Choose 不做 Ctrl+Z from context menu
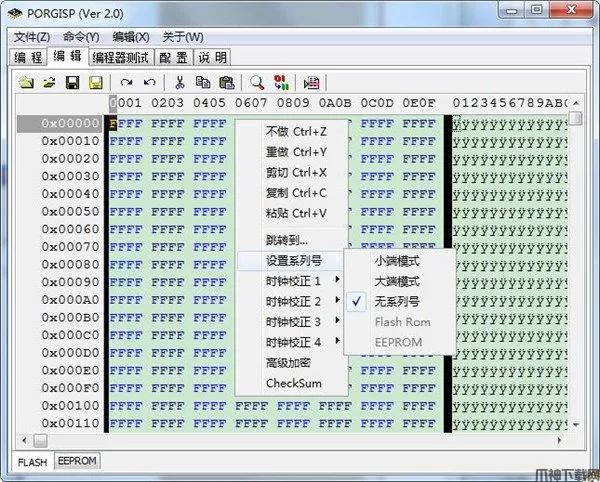 pyautogui.click(x=292, y=132)
